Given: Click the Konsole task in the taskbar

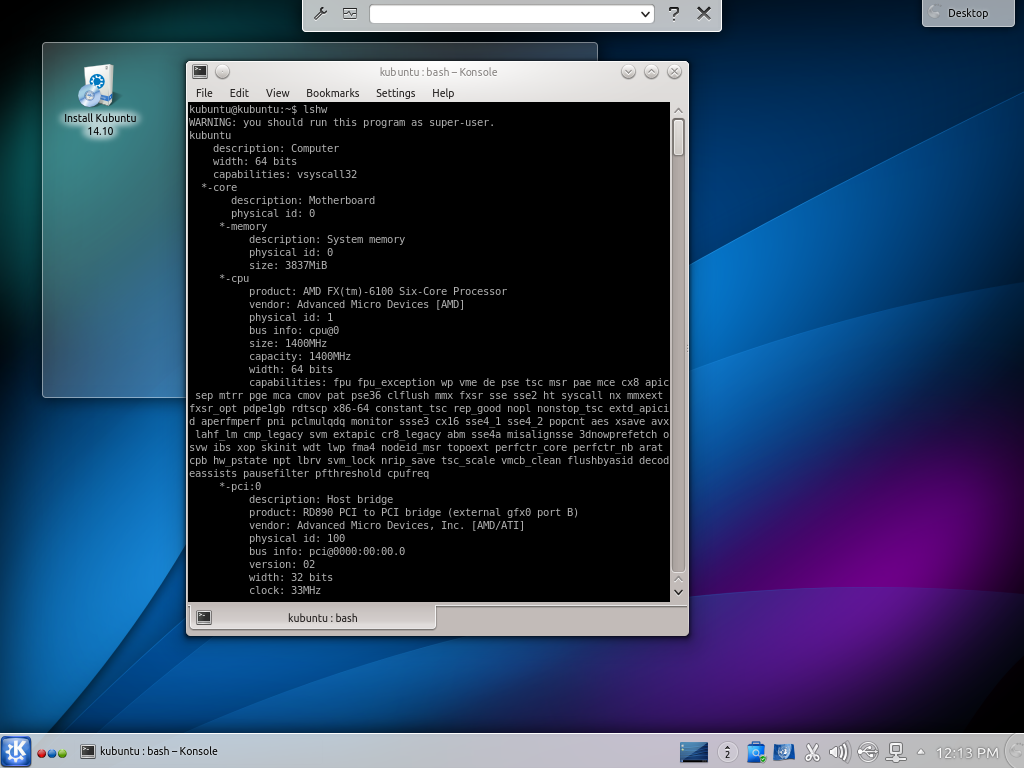Looking at the screenshot, I should 149,751.
